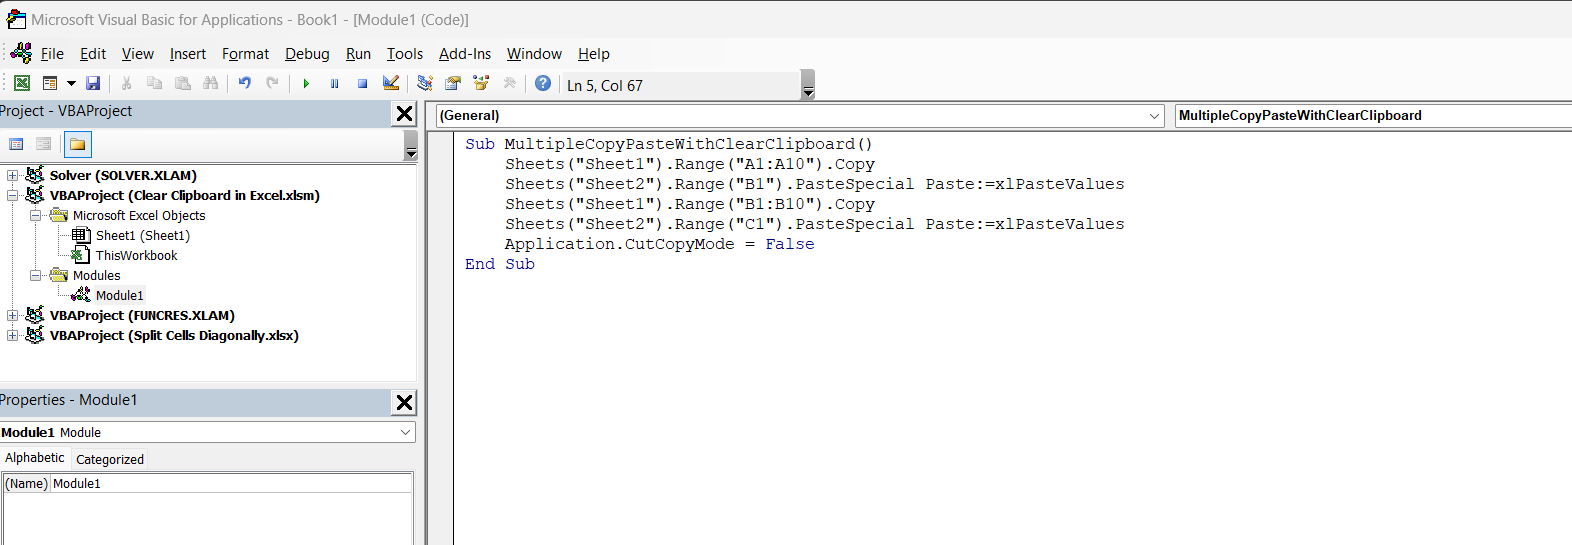The width and height of the screenshot is (1572, 545).
Task: Click the Break pause icon in toolbar
Action: [x=334, y=83]
